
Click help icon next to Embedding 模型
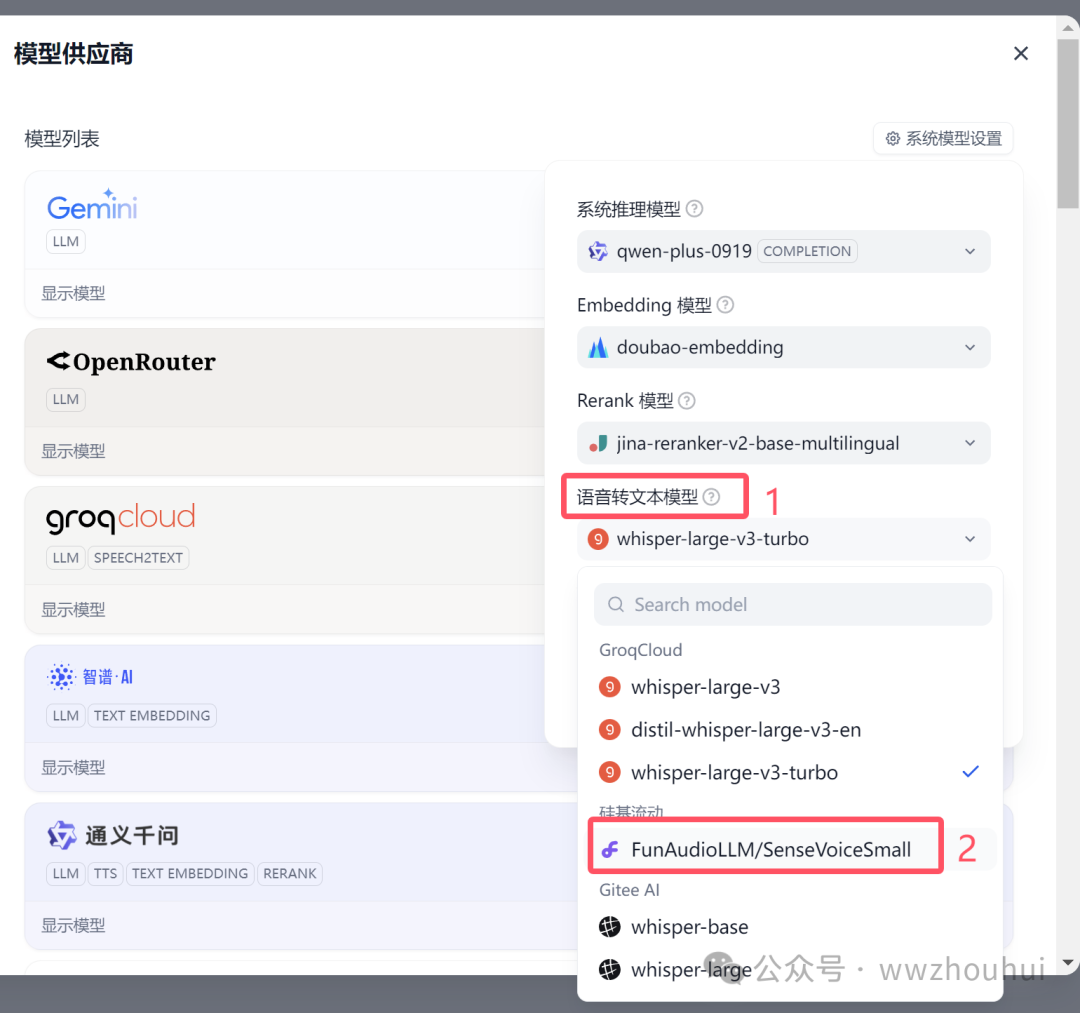(x=725, y=304)
